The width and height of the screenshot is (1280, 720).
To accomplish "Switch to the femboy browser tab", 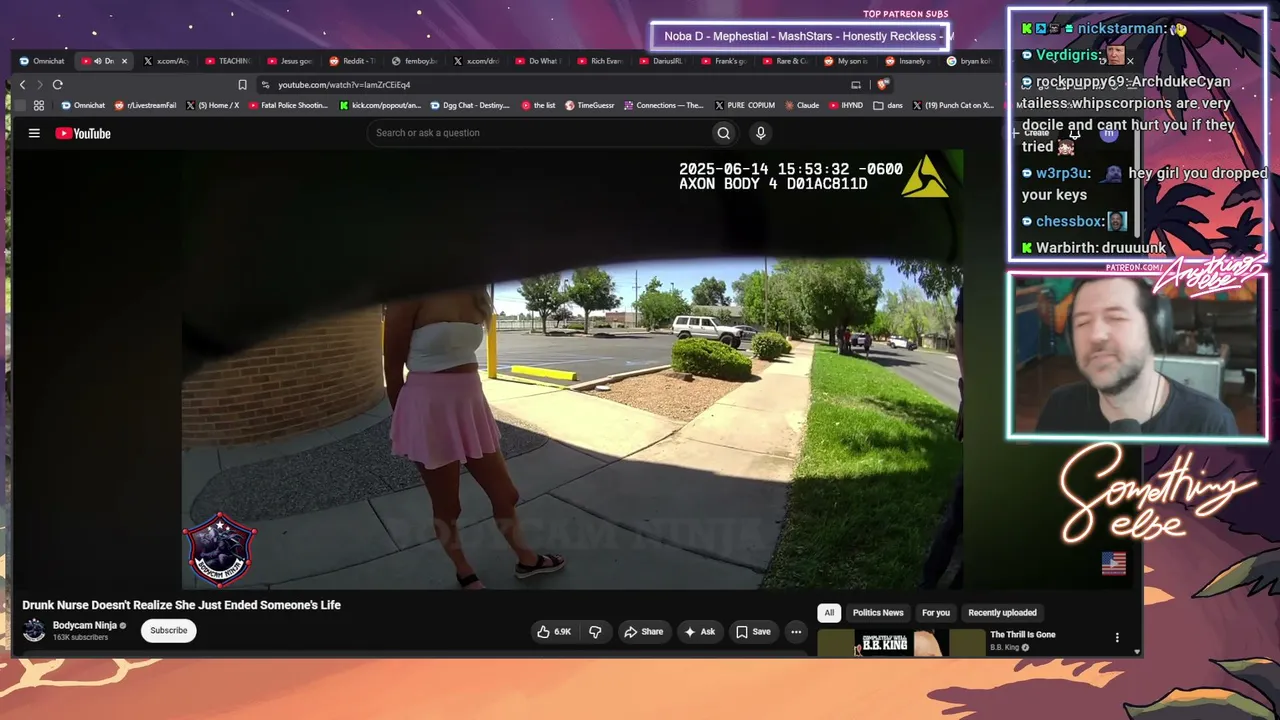I will click(414, 61).
